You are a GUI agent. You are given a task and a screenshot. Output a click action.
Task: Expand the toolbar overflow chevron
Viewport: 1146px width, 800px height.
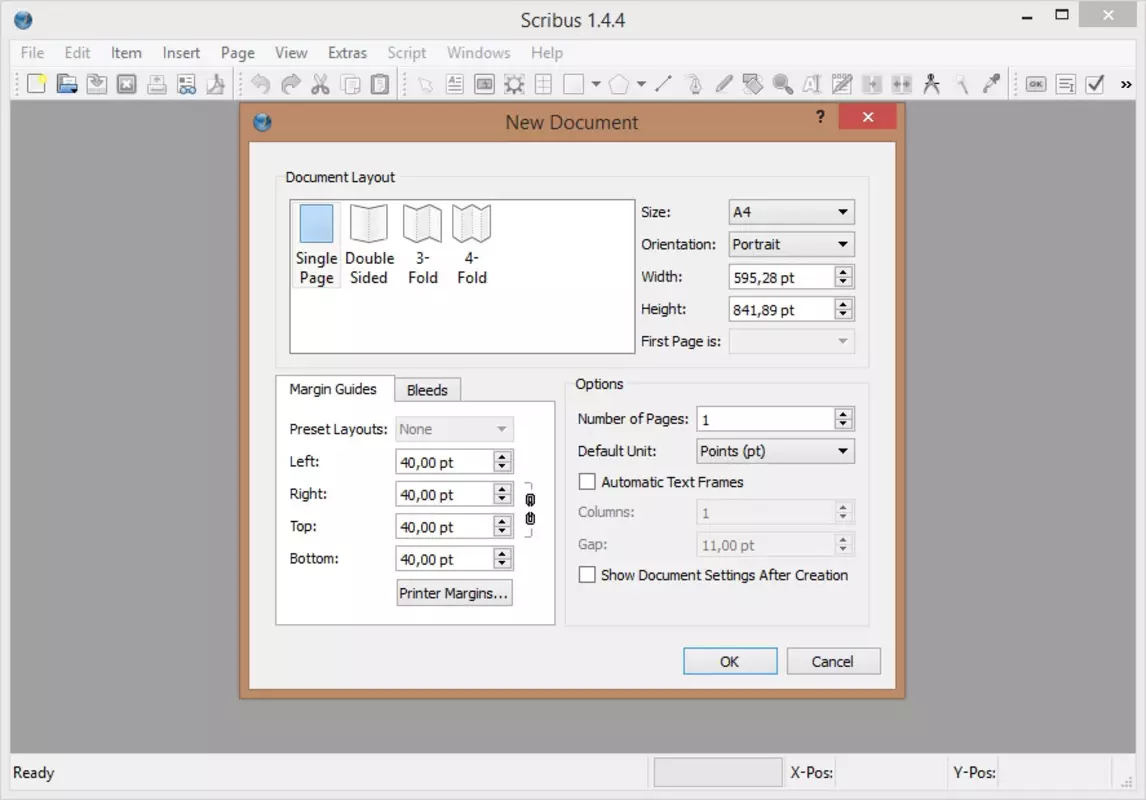[1126, 85]
